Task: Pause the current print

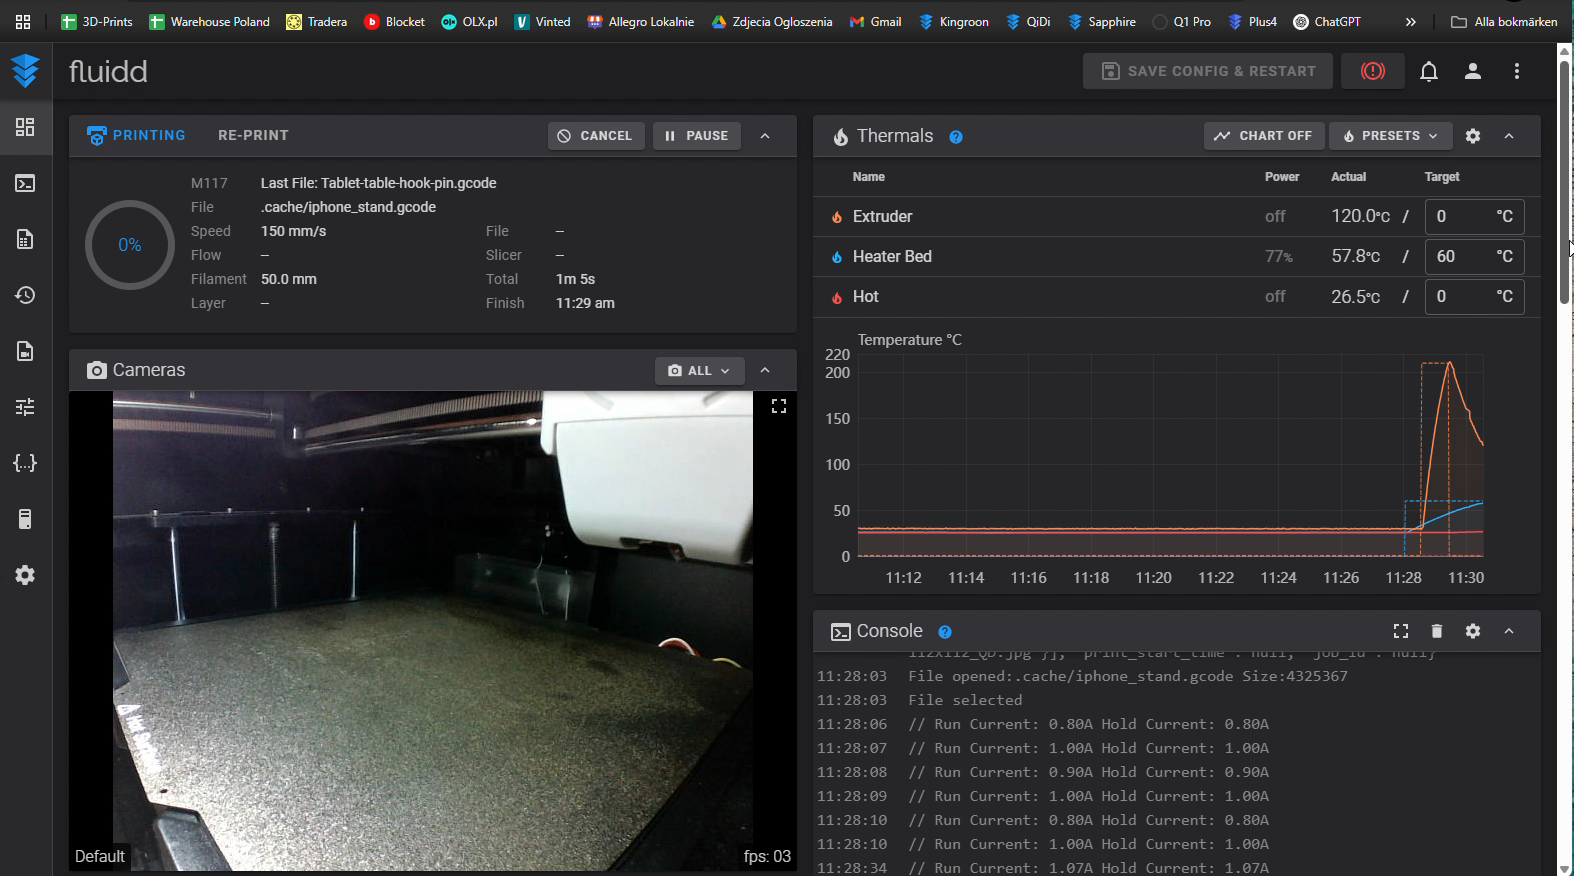Action: [x=697, y=136]
